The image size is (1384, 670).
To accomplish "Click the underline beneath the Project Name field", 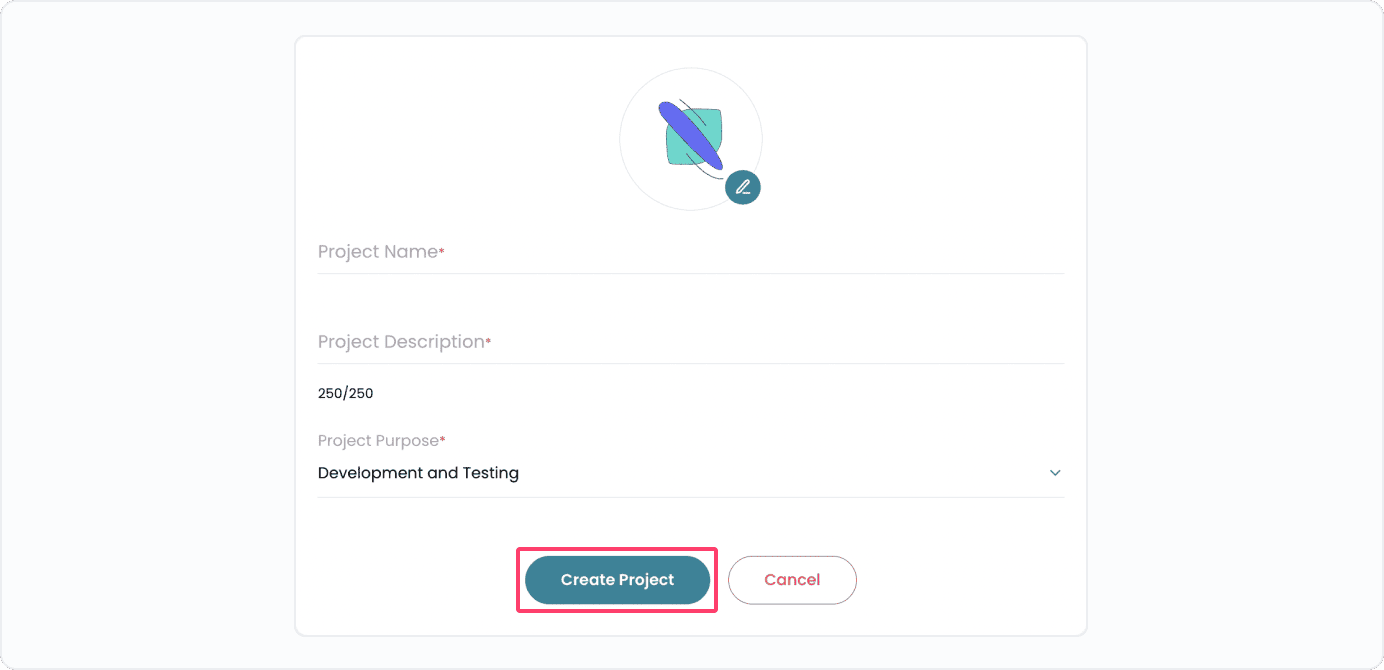I will pos(690,273).
